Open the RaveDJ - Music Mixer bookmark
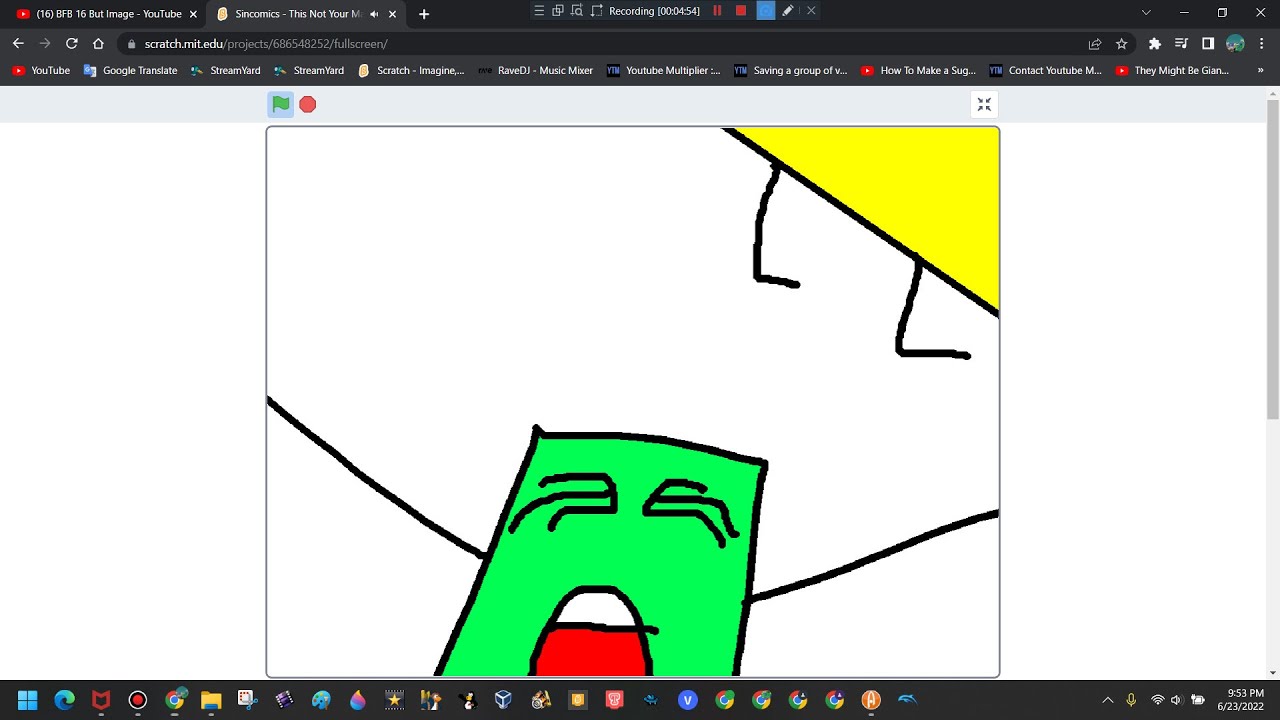 pos(535,71)
